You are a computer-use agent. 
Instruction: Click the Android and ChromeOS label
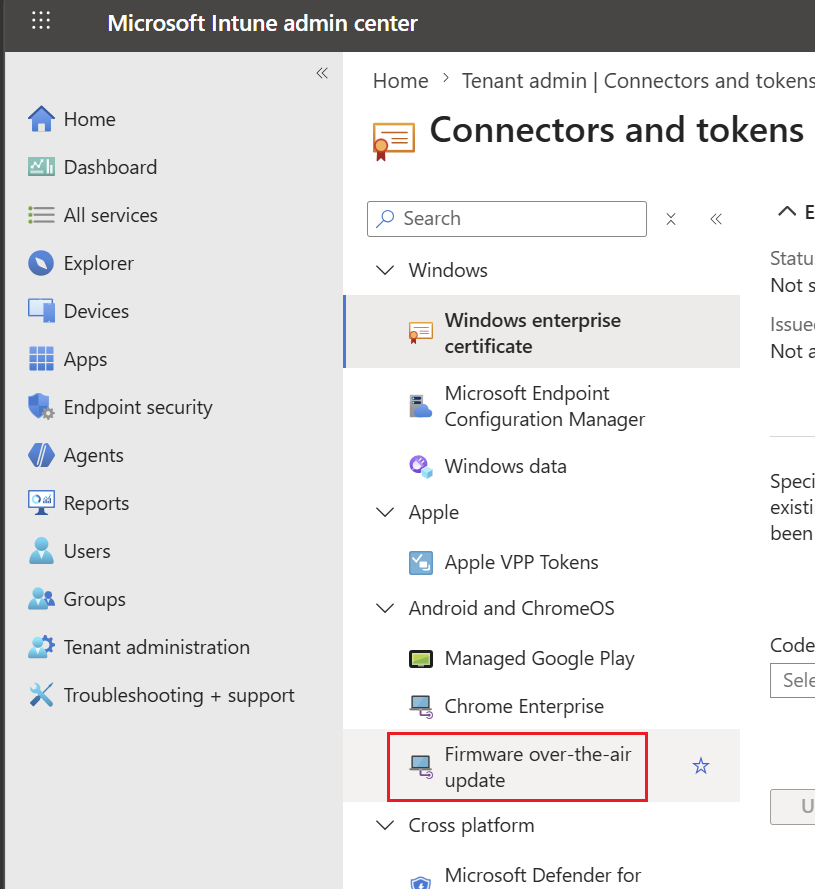512,608
